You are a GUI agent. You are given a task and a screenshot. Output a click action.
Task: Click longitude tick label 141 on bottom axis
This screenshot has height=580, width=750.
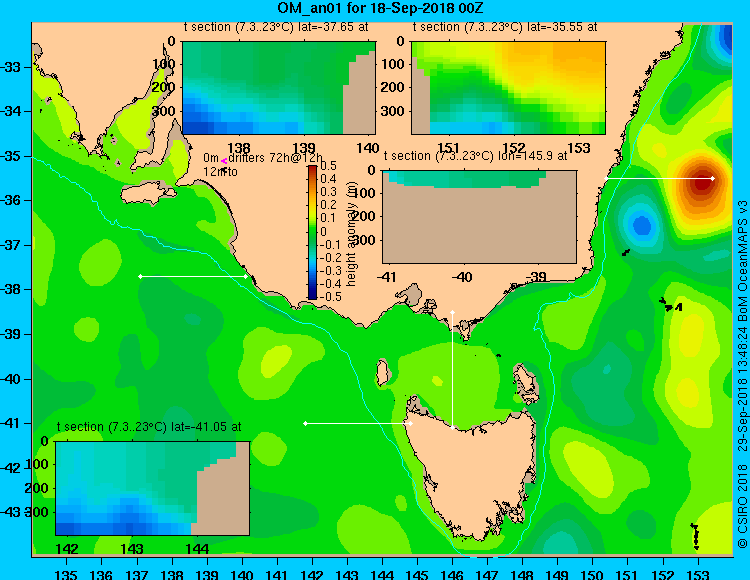pos(276,574)
